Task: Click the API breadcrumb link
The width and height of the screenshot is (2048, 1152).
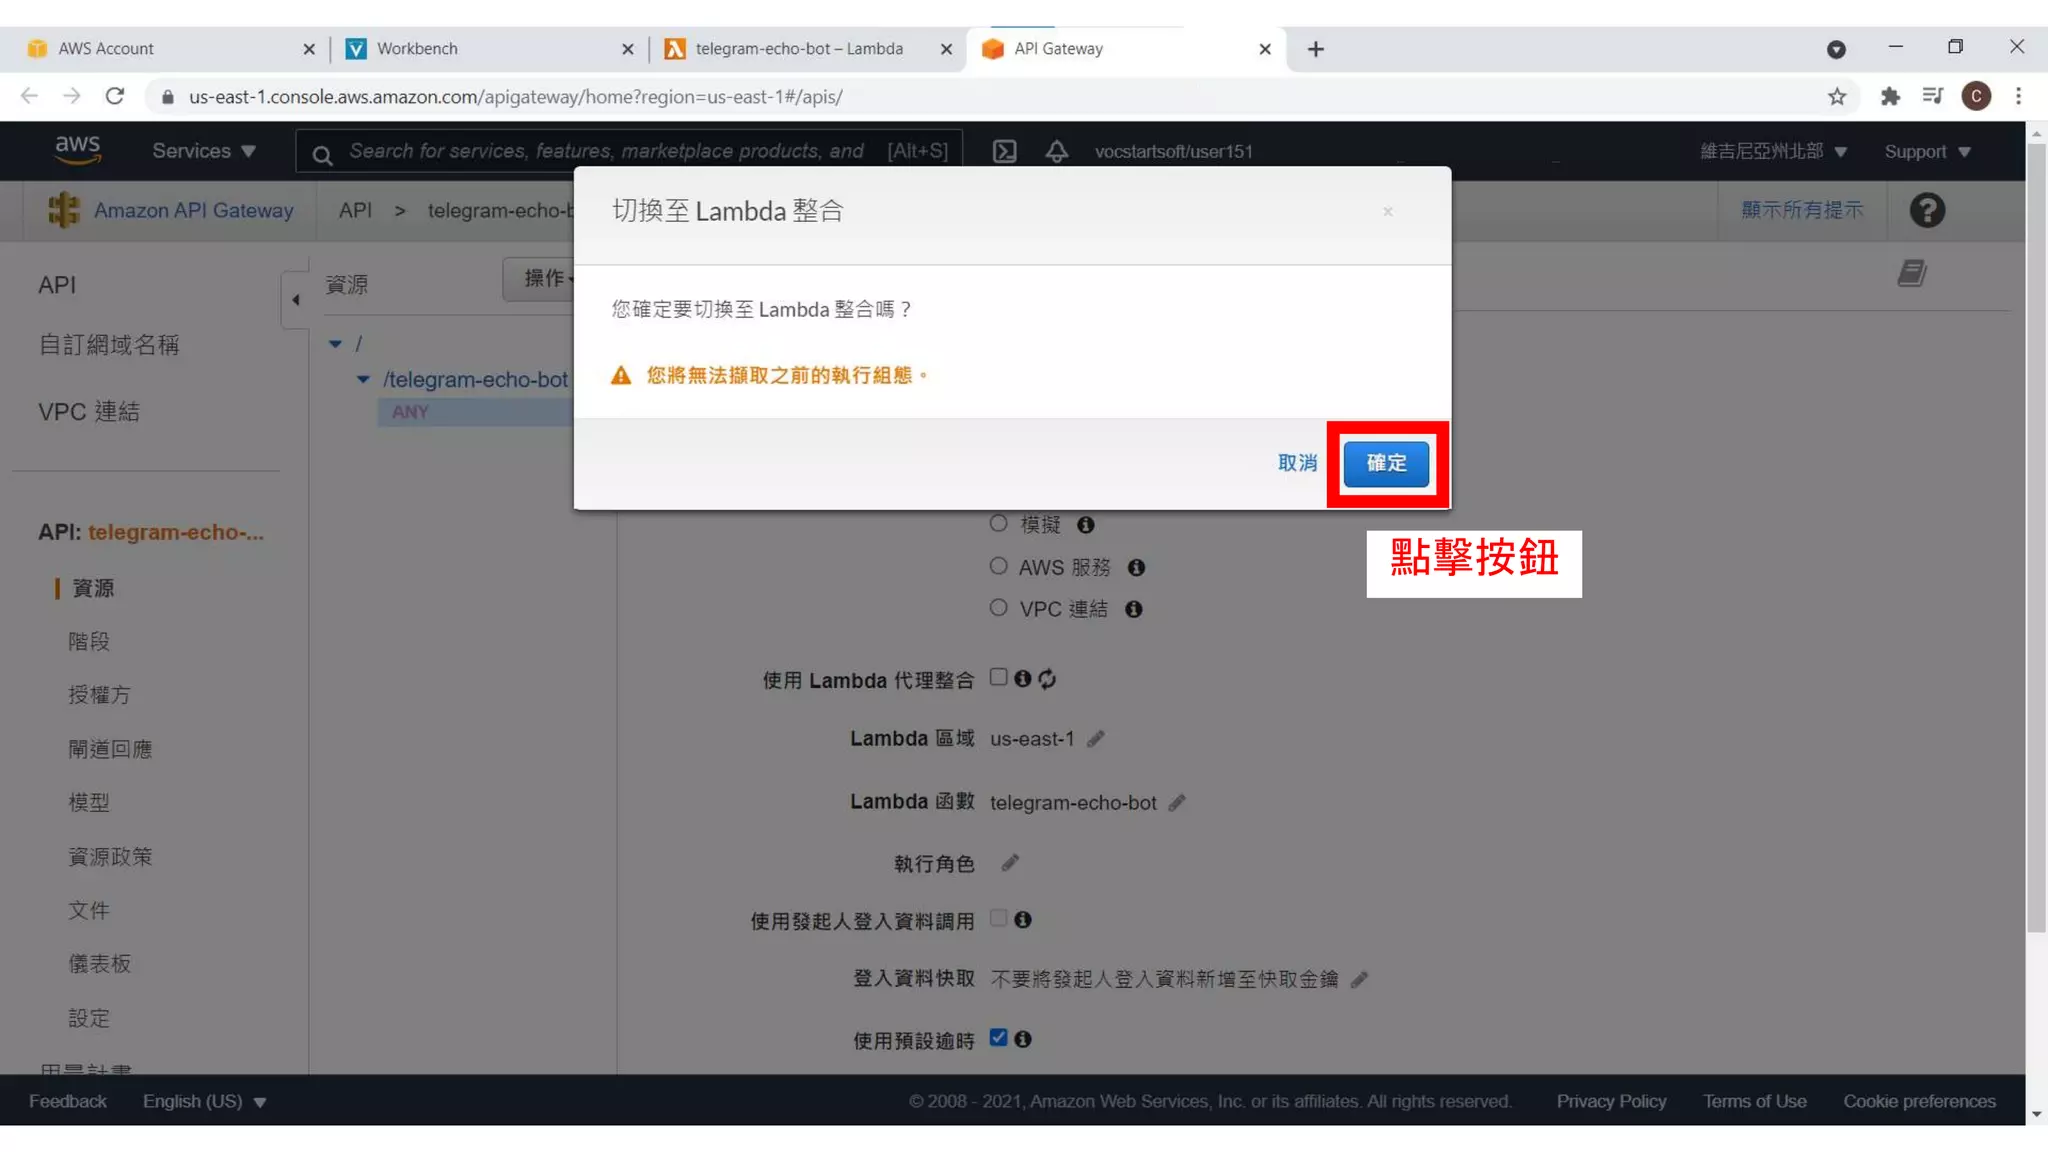Action: (355, 210)
